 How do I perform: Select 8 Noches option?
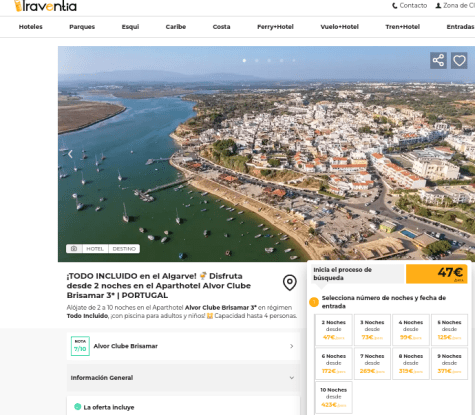[411, 364]
